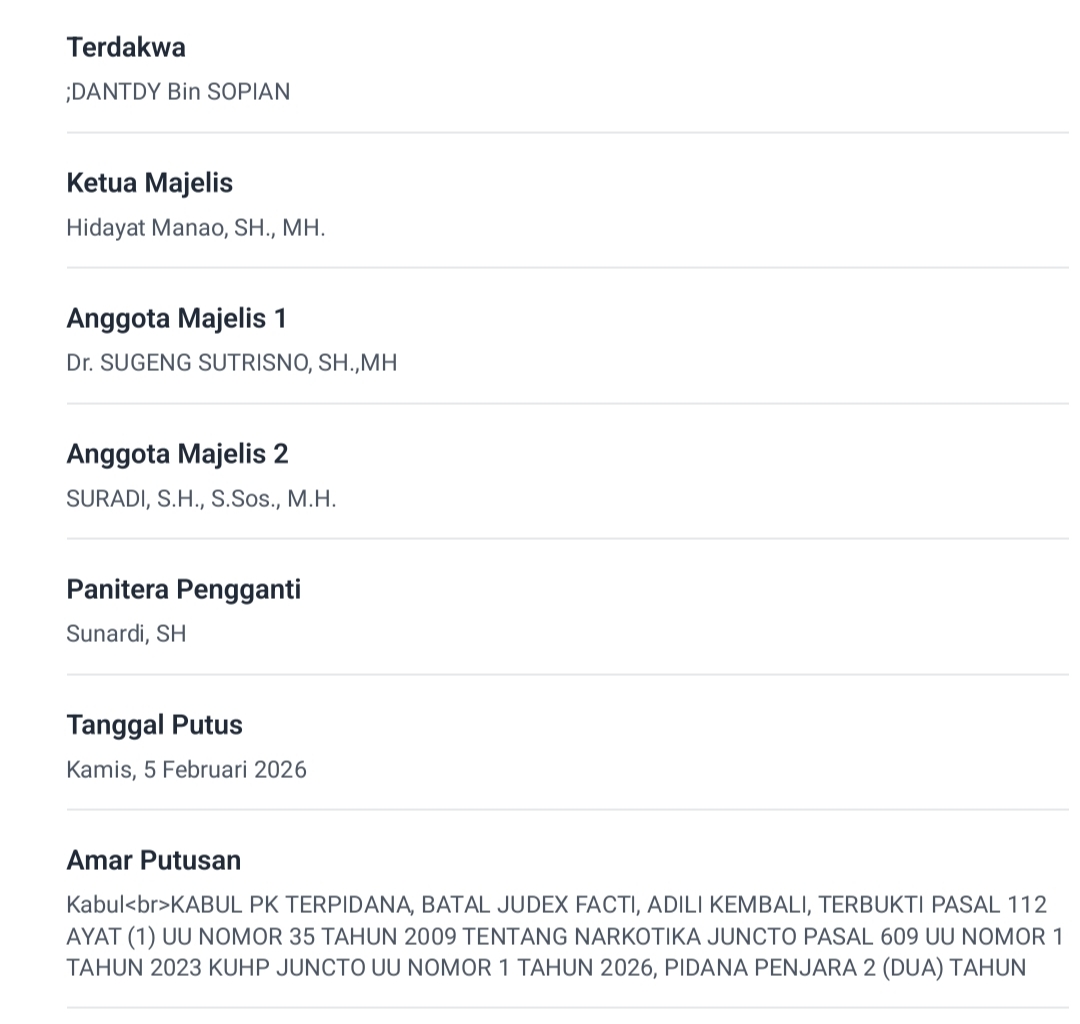This screenshot has width=1080, height=1024.
Task: Click the text KABUL PK TERPIDANA
Action: (290, 905)
